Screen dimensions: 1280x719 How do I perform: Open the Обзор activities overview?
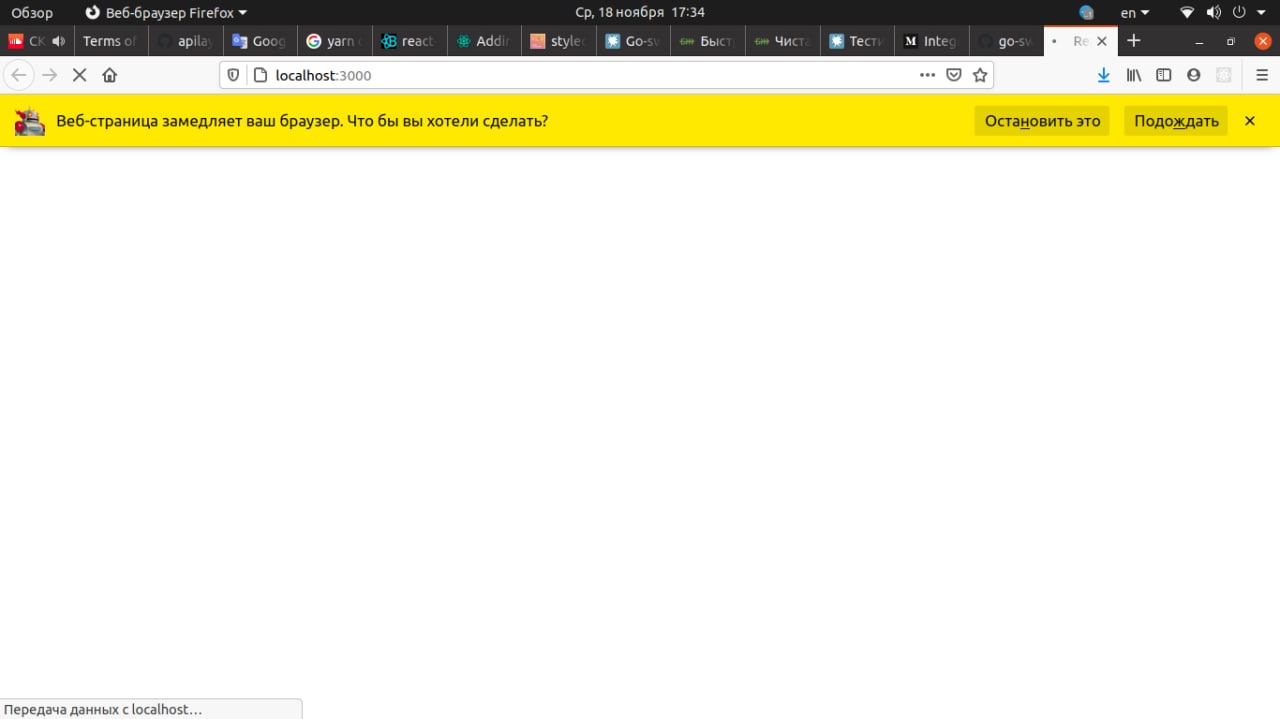(x=32, y=13)
